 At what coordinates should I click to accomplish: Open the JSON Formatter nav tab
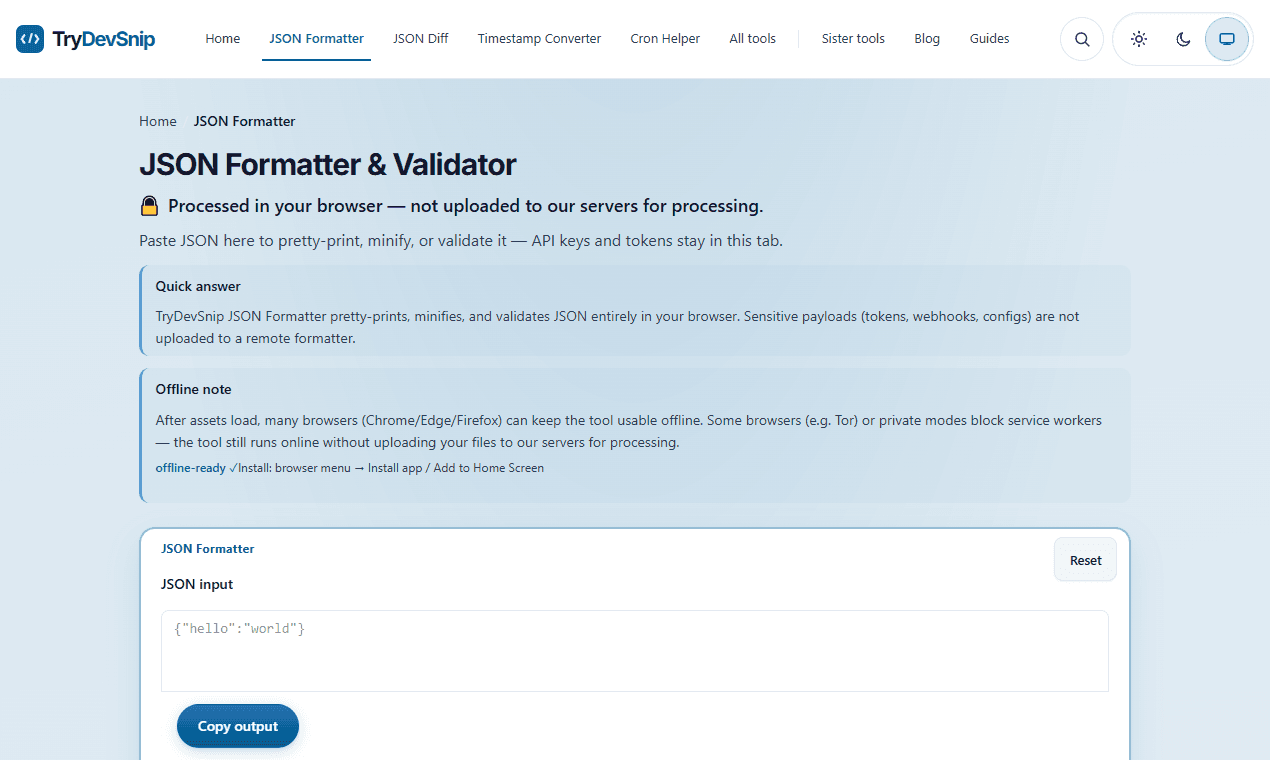(317, 39)
